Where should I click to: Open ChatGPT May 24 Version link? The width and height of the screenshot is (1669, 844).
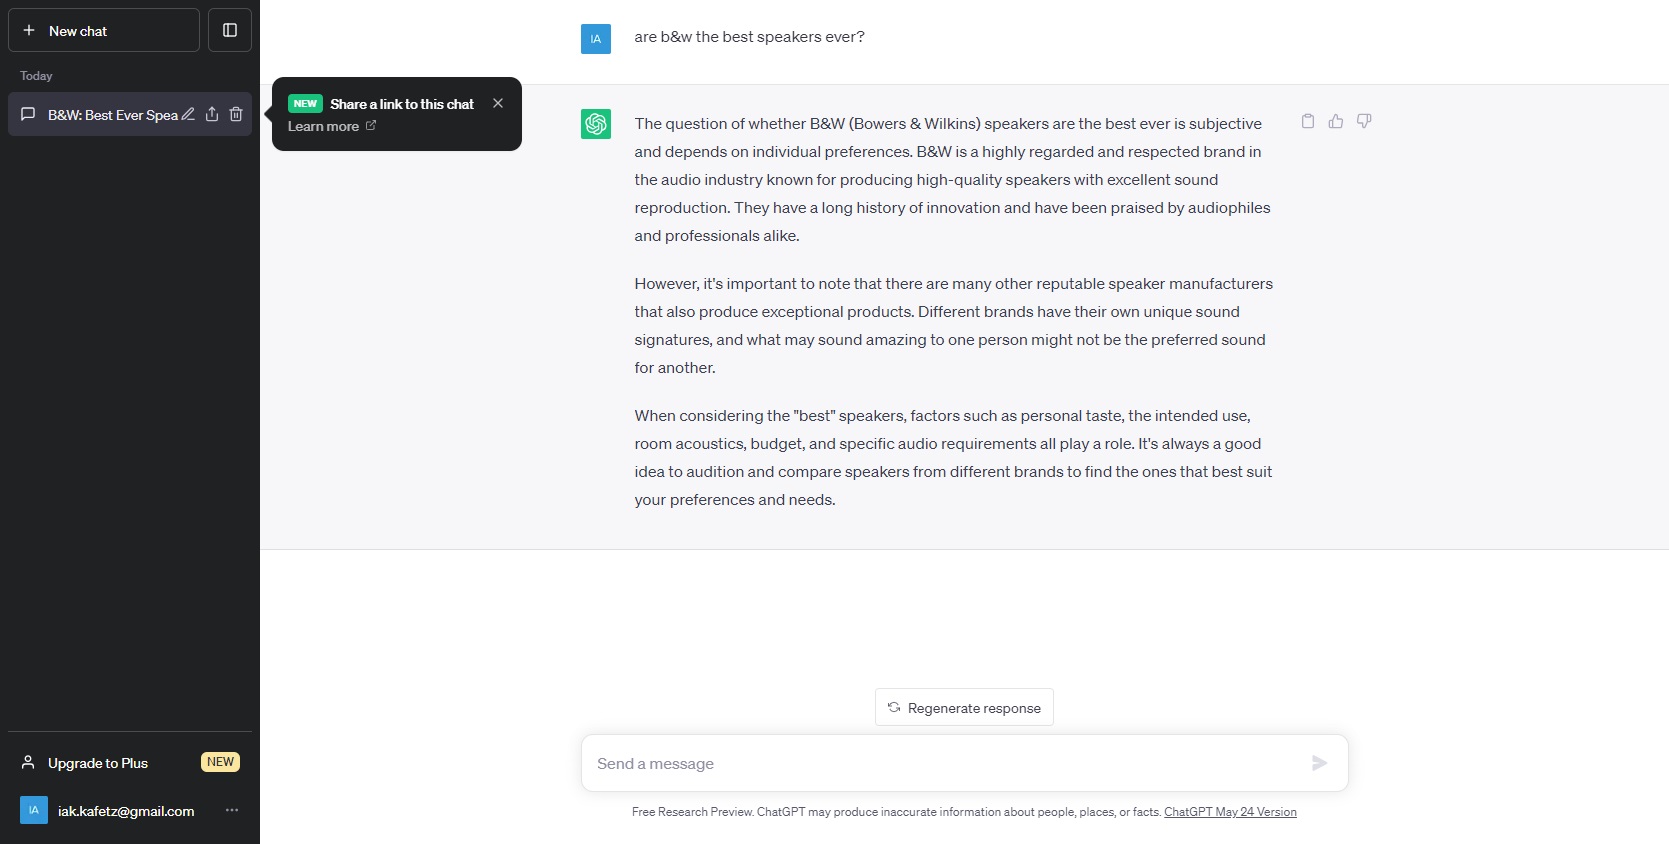click(1230, 812)
